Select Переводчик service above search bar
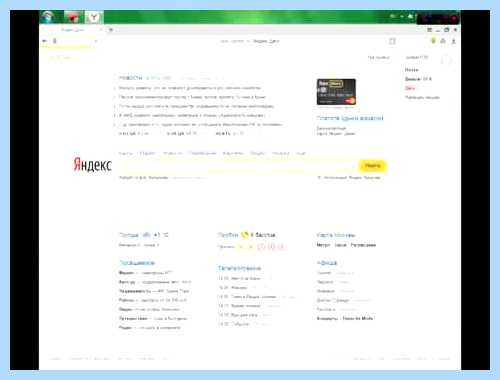 click(x=202, y=153)
